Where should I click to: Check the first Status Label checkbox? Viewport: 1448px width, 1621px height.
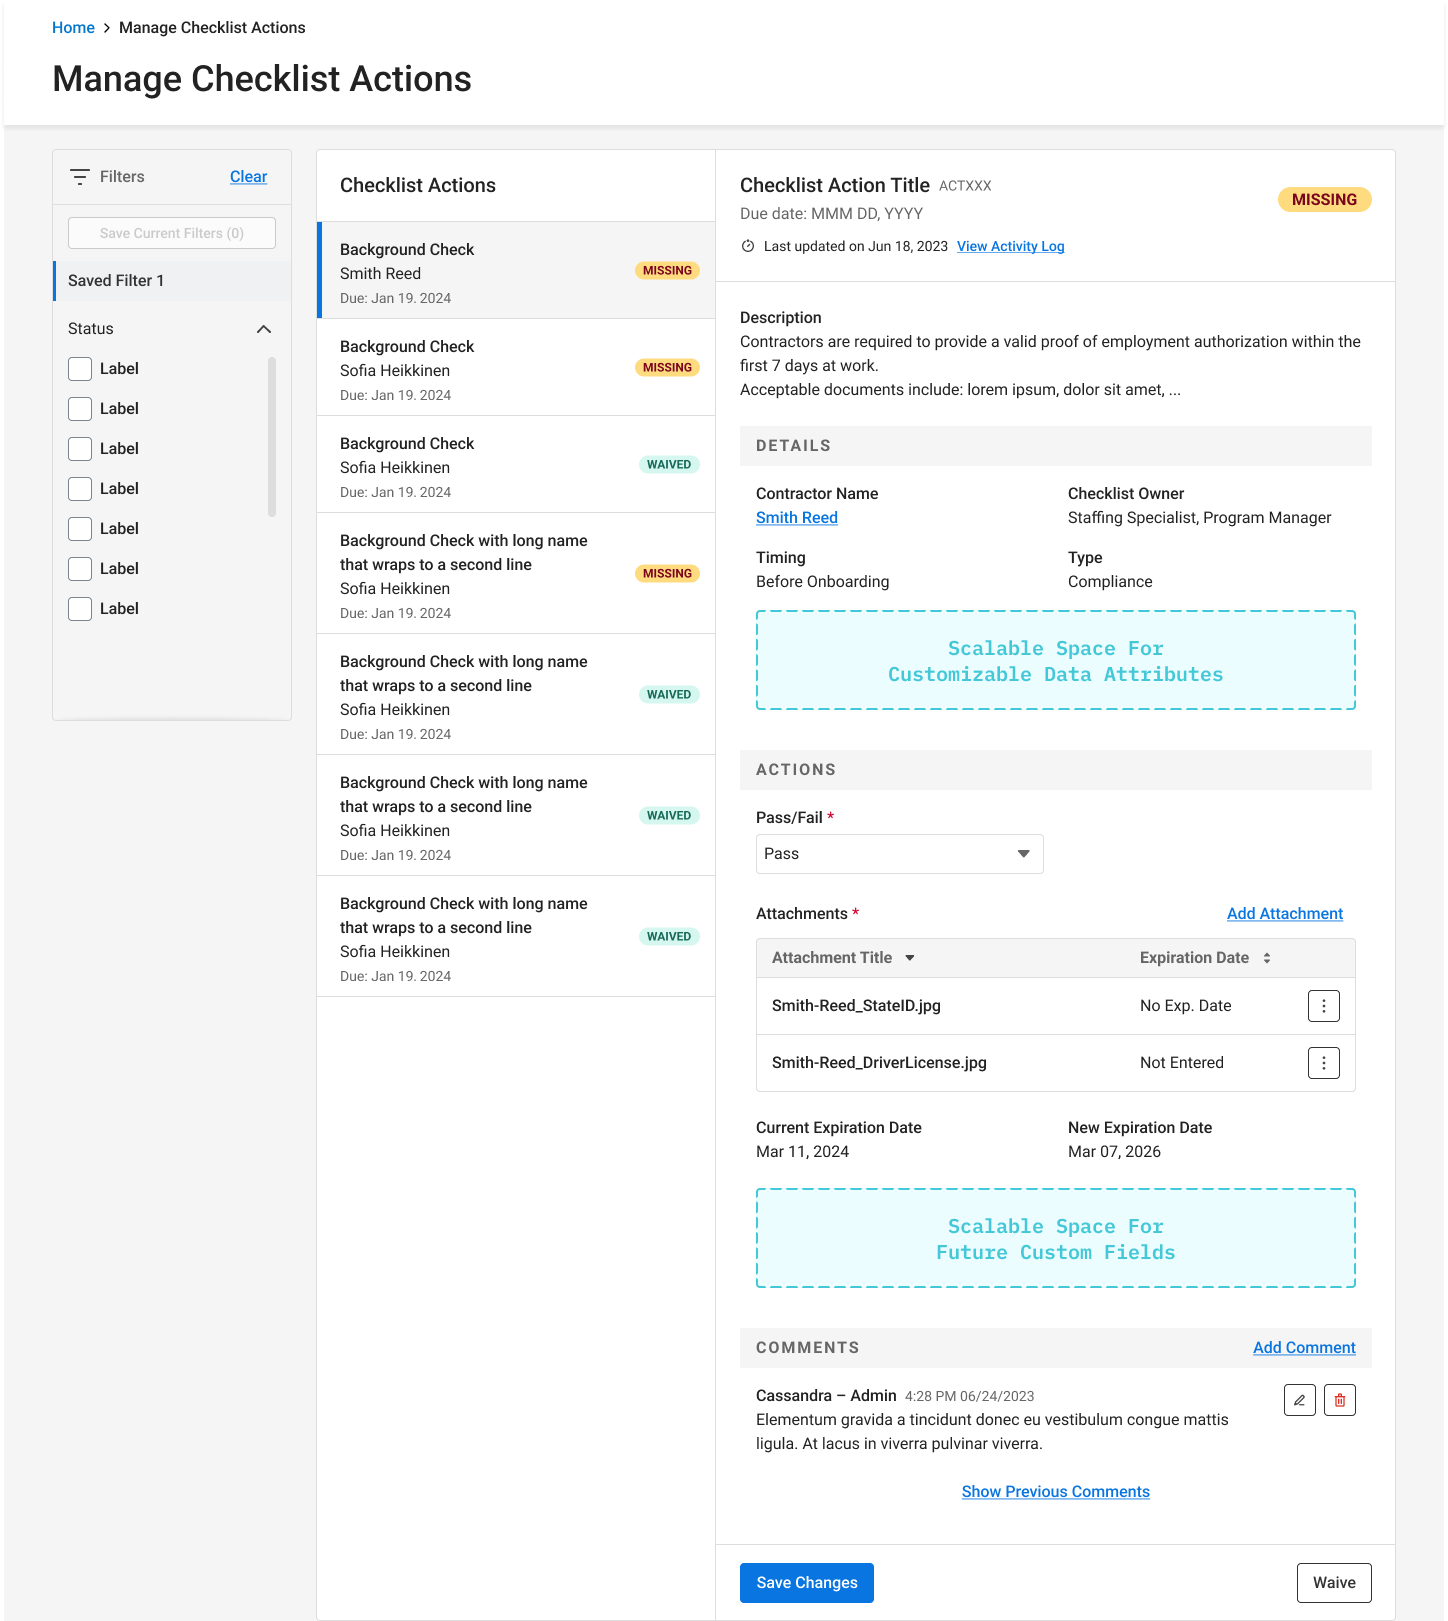tap(80, 369)
